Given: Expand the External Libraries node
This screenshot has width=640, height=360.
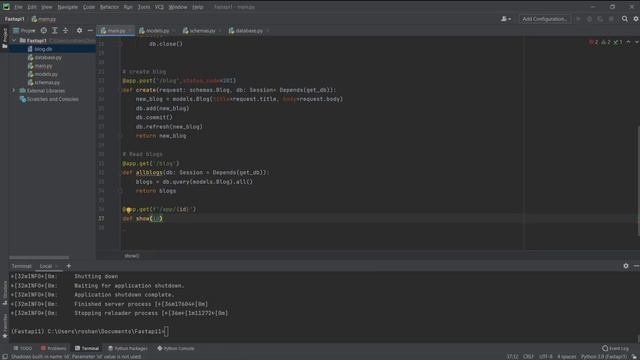Looking at the screenshot, I should [x=14, y=91].
